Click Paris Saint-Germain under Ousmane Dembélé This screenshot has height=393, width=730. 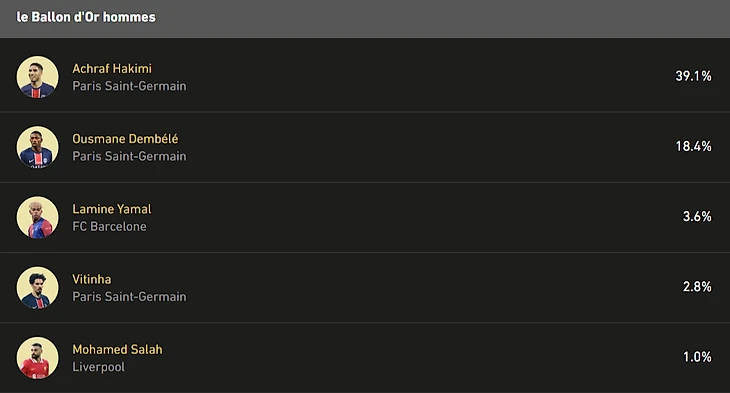129,156
